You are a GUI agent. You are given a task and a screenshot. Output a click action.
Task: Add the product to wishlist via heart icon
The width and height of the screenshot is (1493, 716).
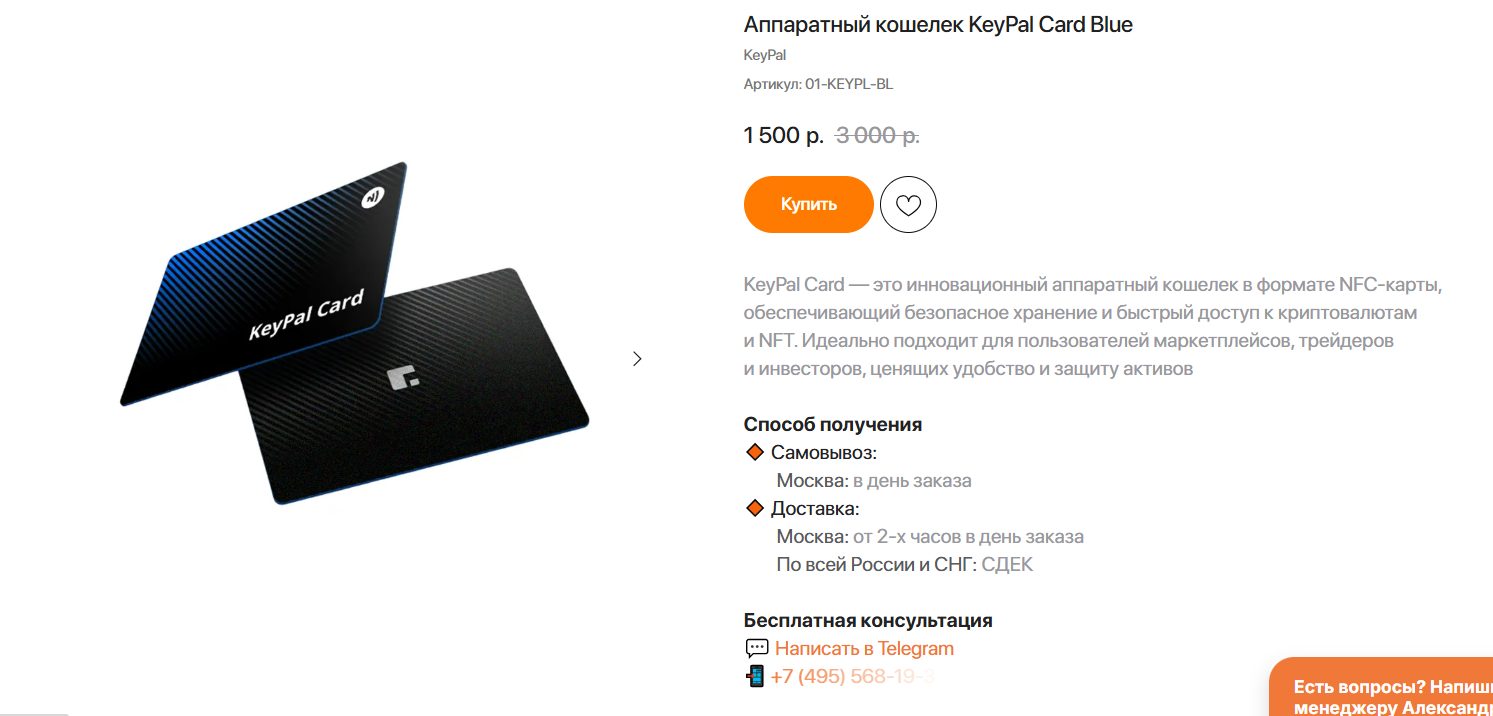(908, 205)
